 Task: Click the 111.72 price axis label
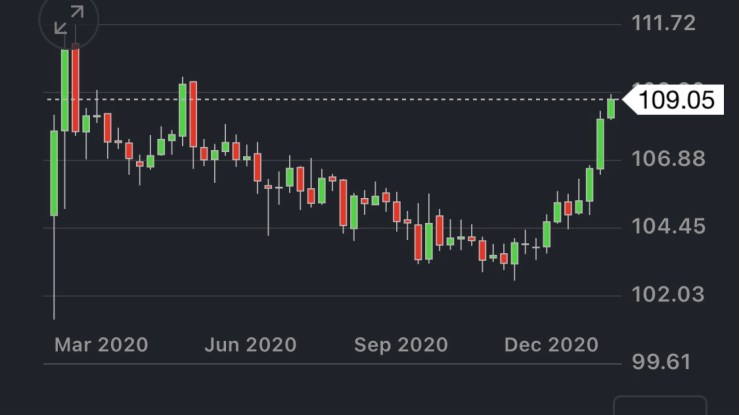pos(663,22)
